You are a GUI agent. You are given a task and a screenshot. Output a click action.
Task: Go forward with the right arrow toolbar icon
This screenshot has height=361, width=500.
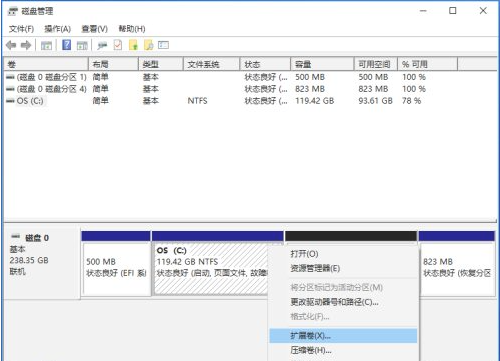[26, 45]
